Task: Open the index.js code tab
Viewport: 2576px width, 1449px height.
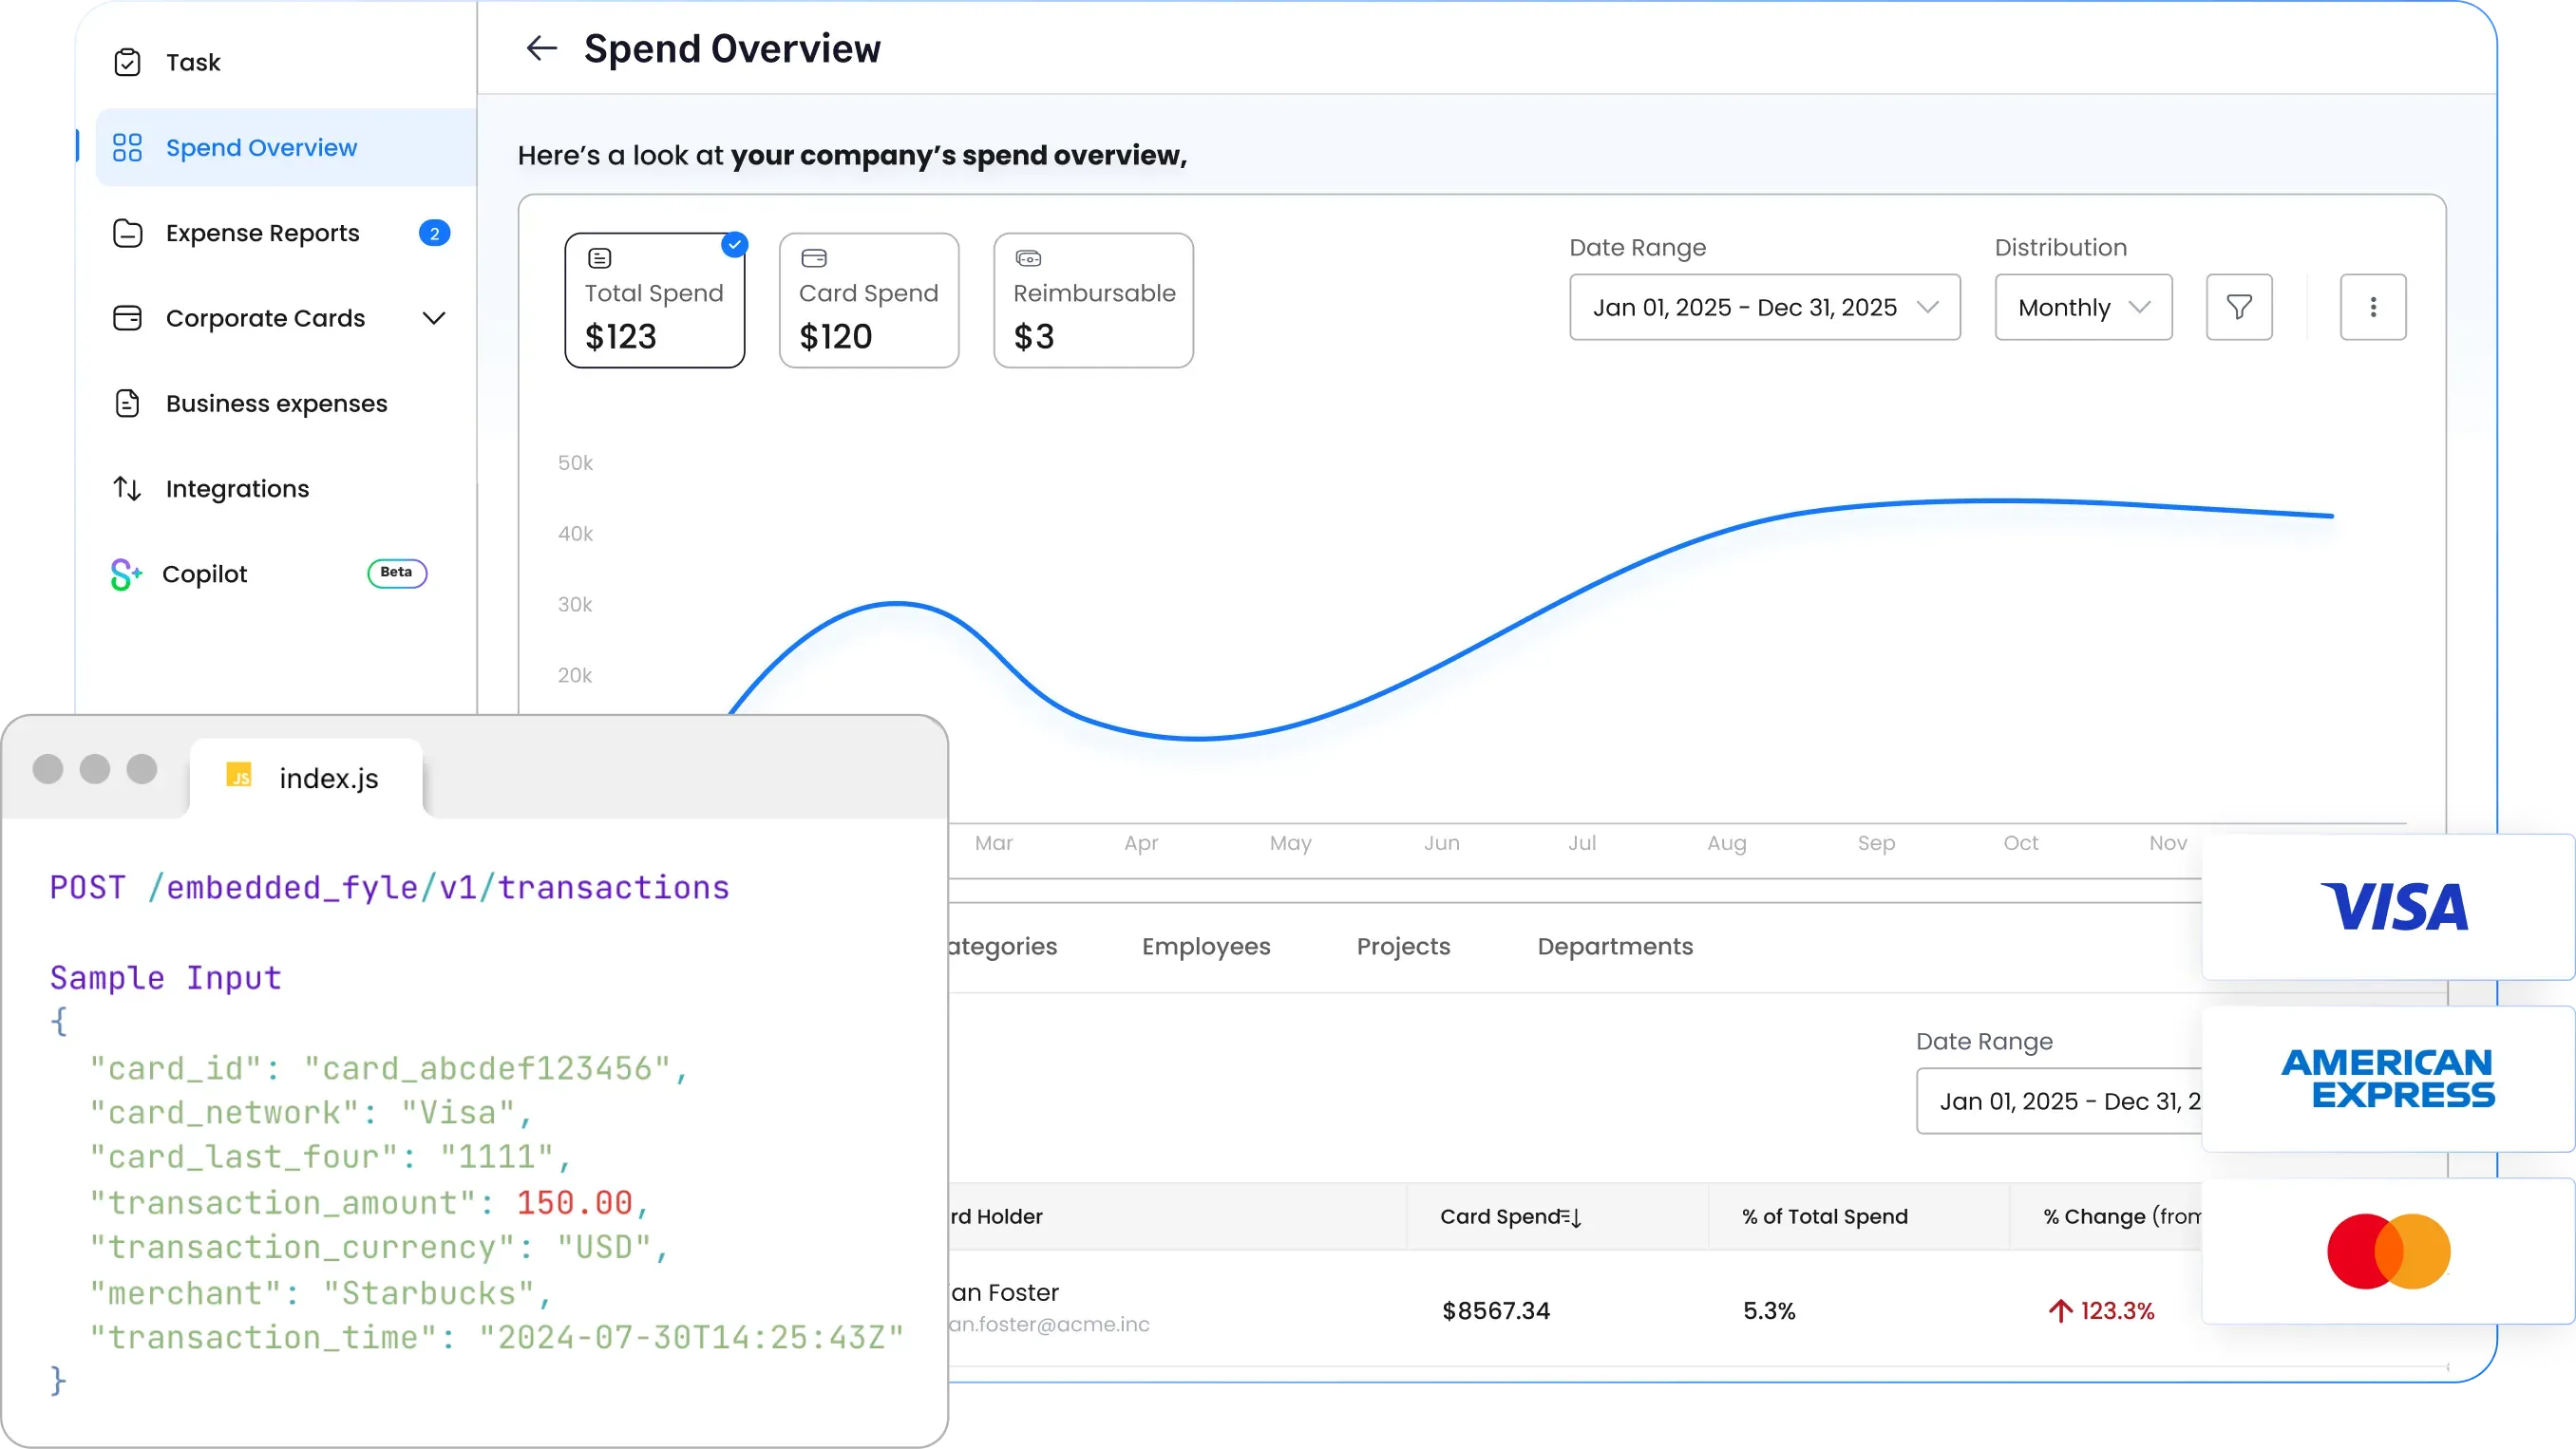Action: [x=306, y=777]
